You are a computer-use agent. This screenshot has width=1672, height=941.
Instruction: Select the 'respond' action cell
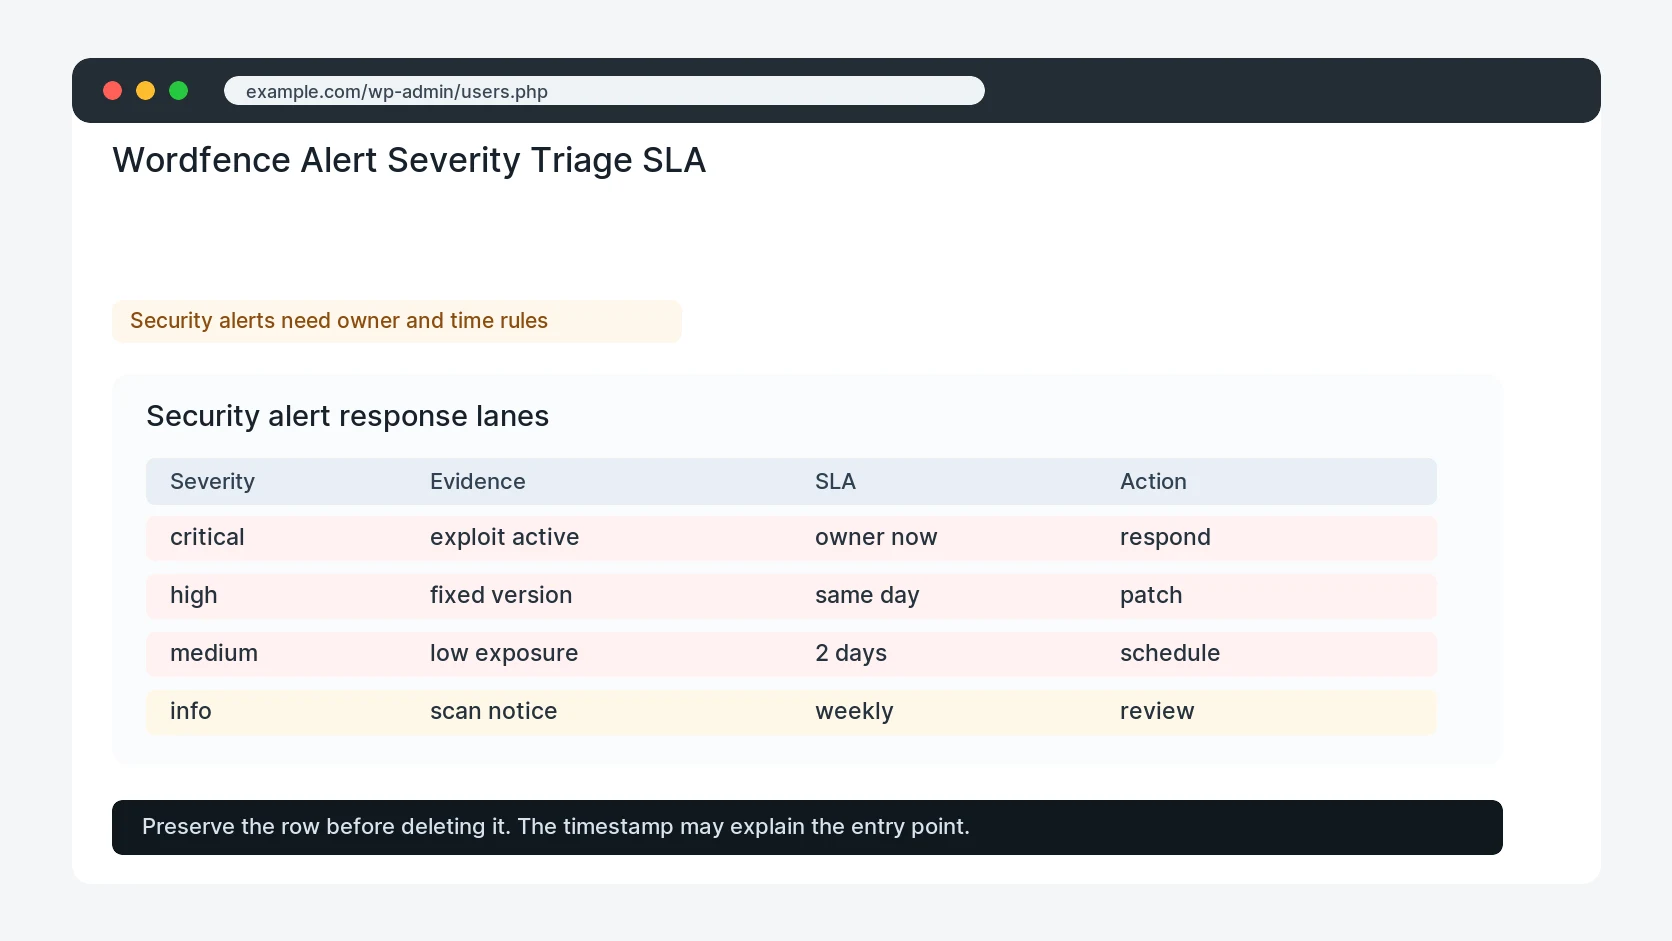(1165, 538)
